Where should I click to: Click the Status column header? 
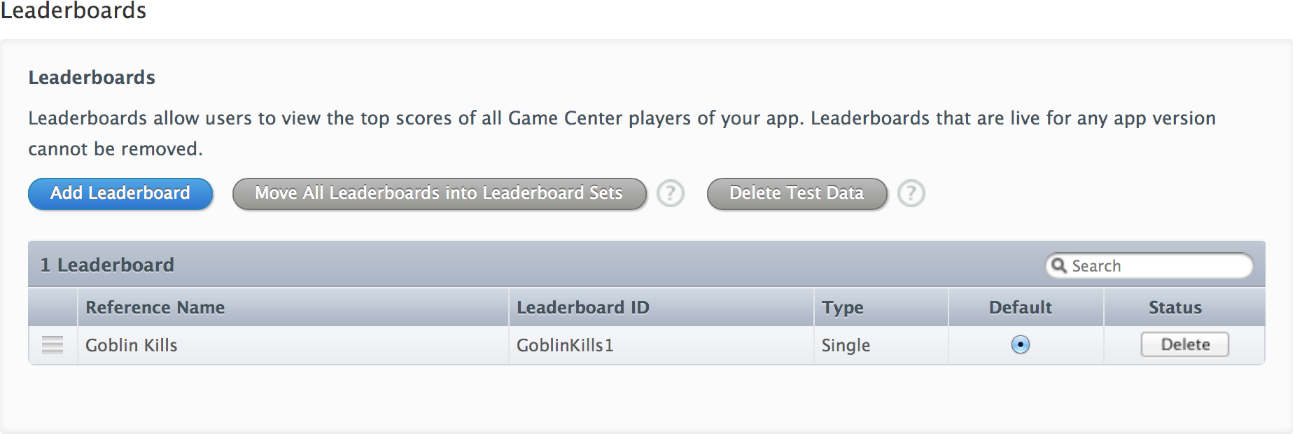point(1175,307)
